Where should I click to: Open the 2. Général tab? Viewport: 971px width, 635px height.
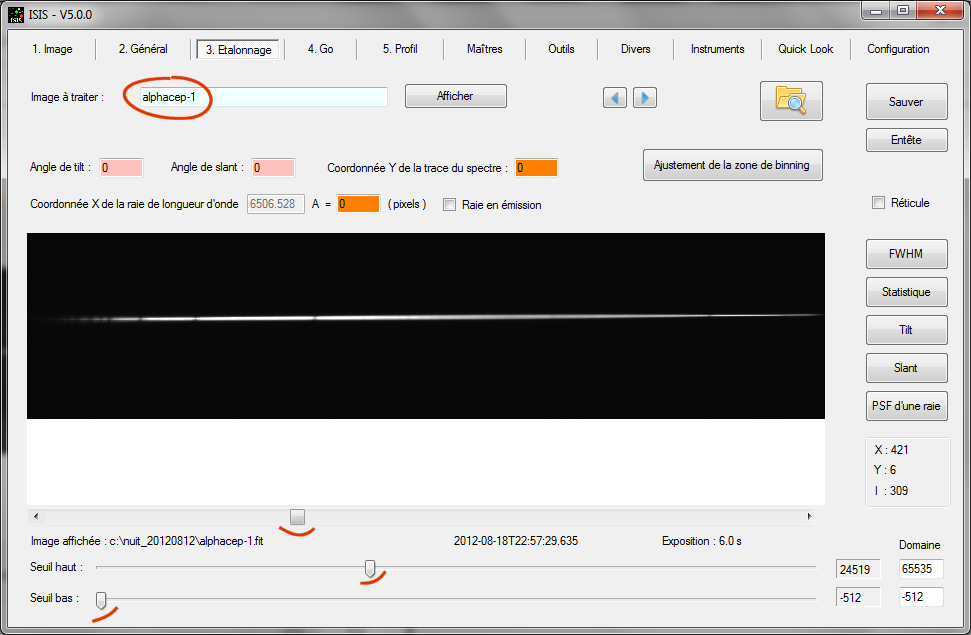[x=143, y=49]
